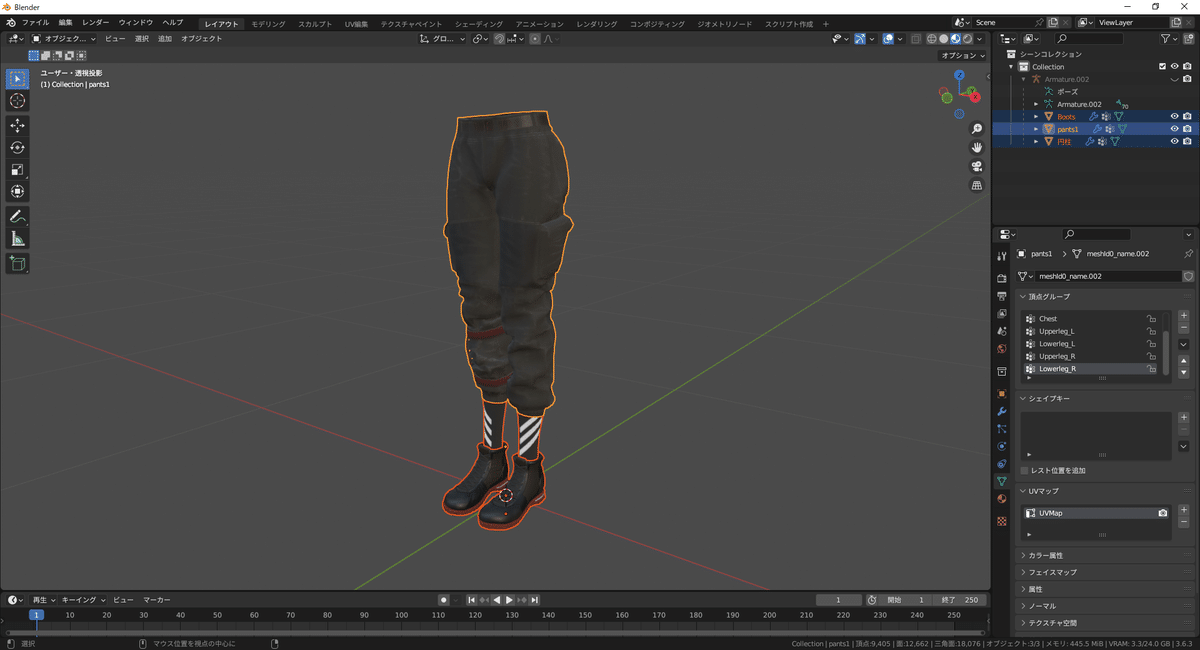The height and width of the screenshot is (650, 1200).
Task: Select the Add Cube tool
Action: pos(18,264)
